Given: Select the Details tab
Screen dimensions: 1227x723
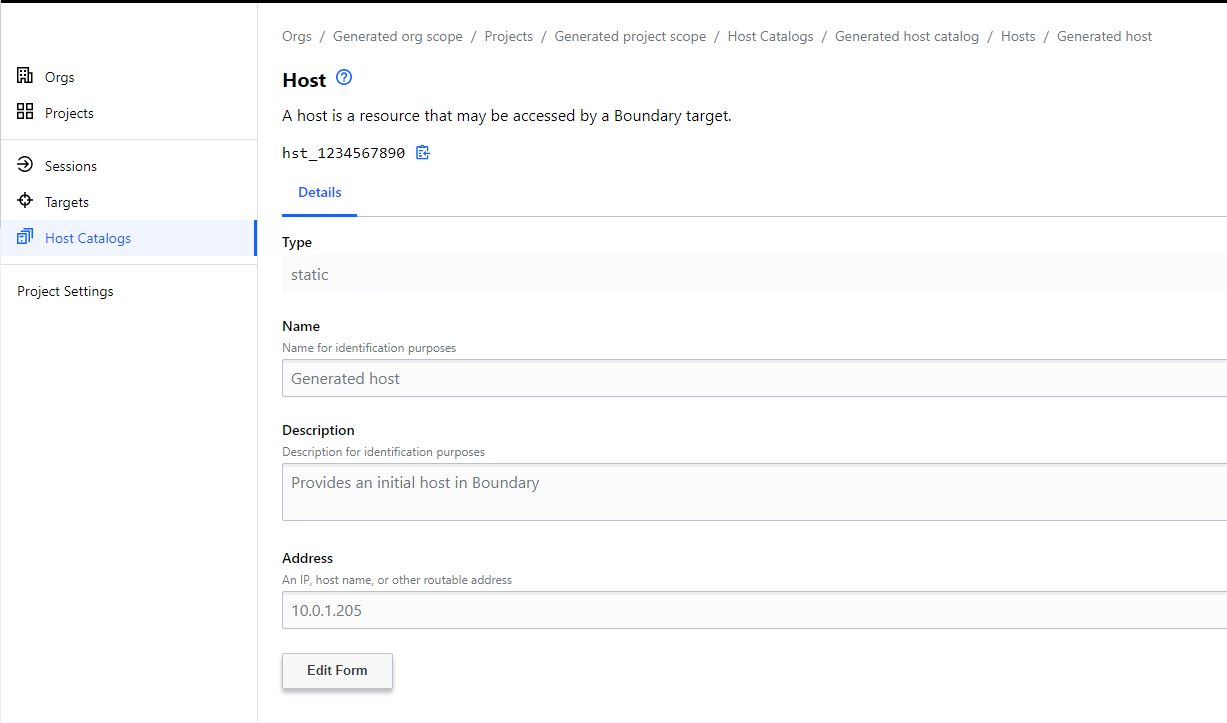Looking at the screenshot, I should click(x=319, y=192).
